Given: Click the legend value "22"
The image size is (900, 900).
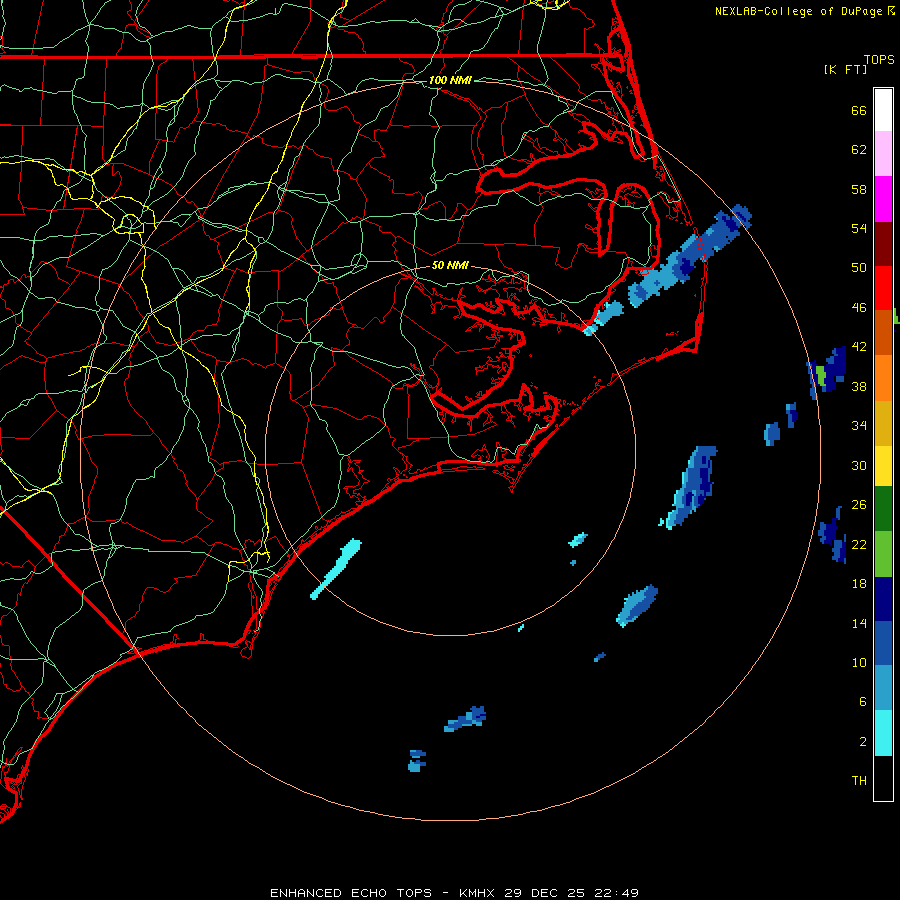Looking at the screenshot, I should tap(859, 544).
